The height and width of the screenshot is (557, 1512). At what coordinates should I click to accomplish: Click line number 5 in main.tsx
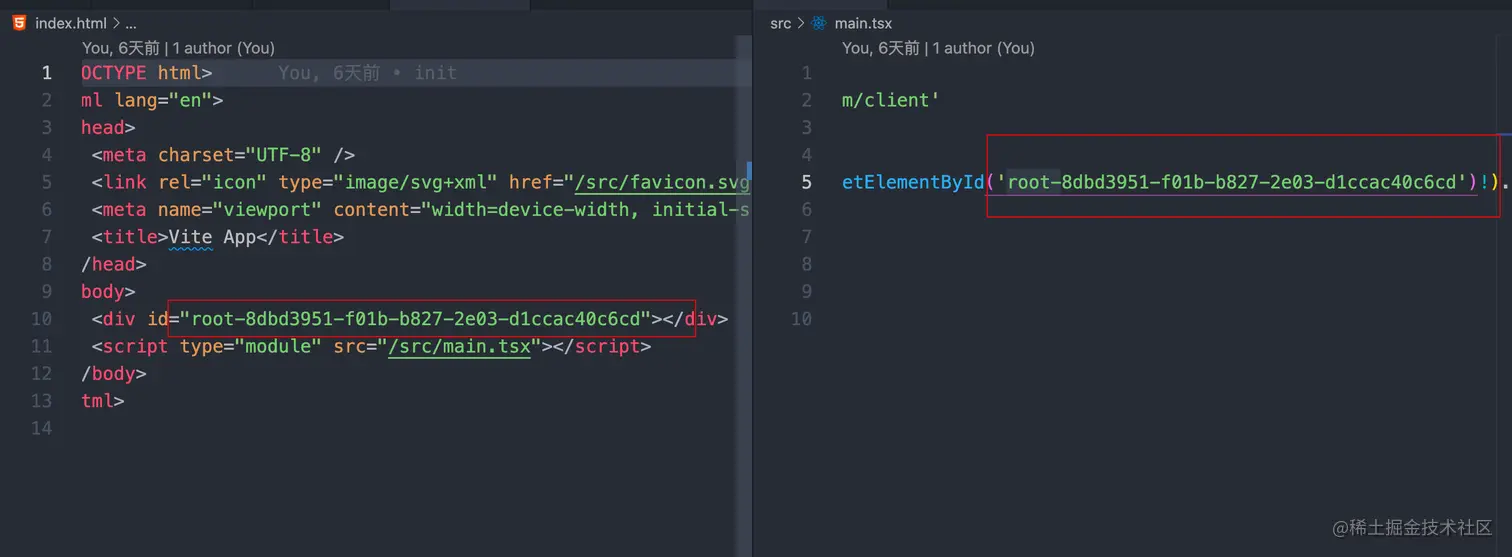click(807, 182)
